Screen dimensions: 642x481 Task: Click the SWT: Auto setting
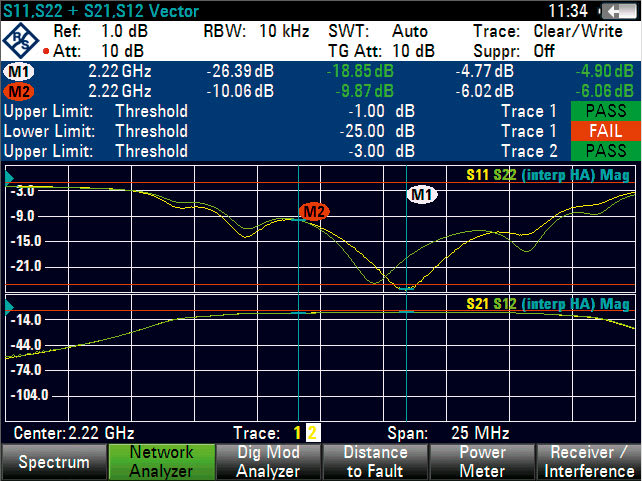click(x=378, y=31)
